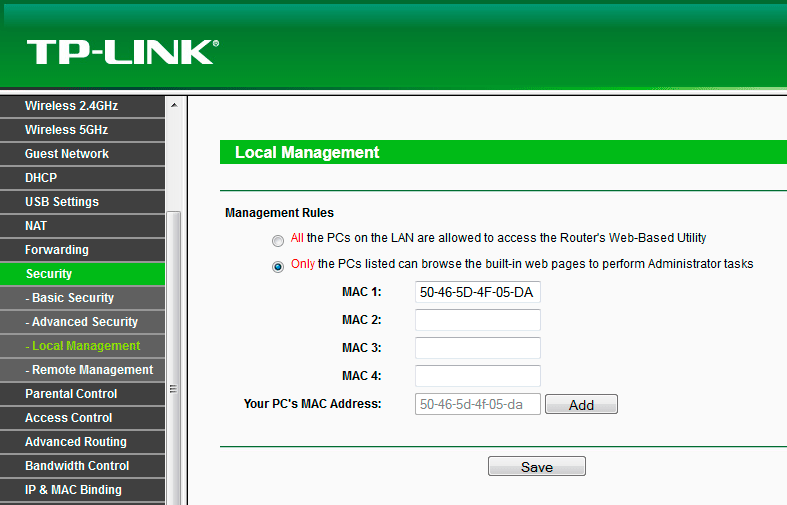Click the TP-LINK logo
Image resolution: width=787 pixels, height=505 pixels.
click(122, 52)
